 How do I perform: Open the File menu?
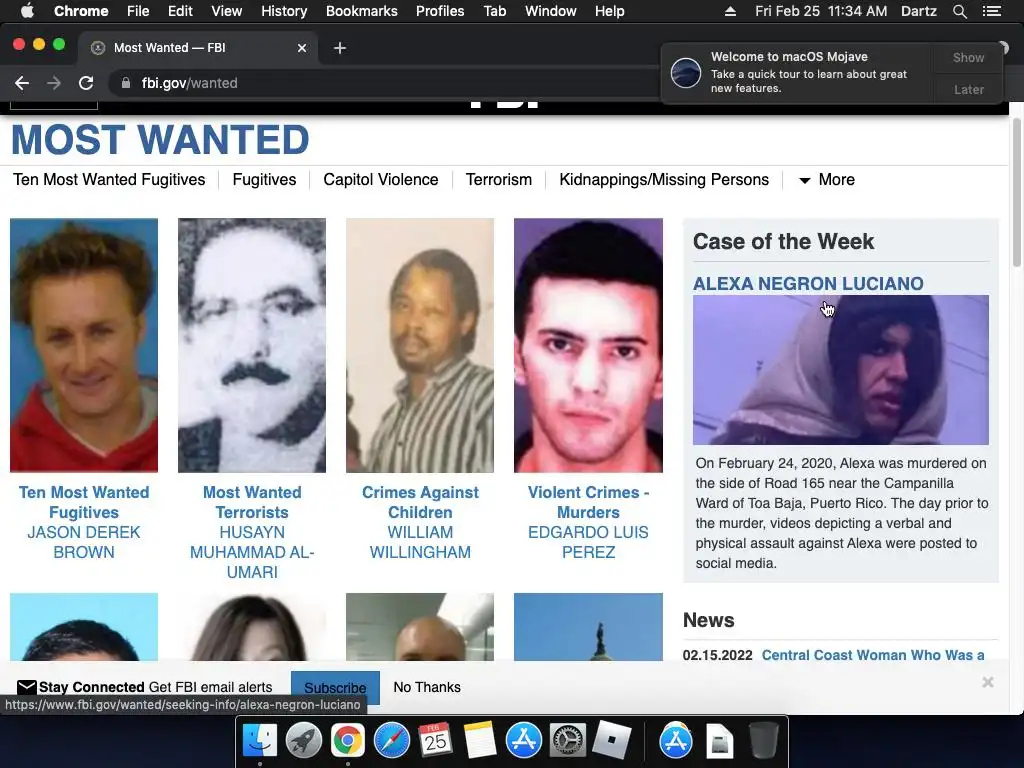pyautogui.click(x=138, y=11)
